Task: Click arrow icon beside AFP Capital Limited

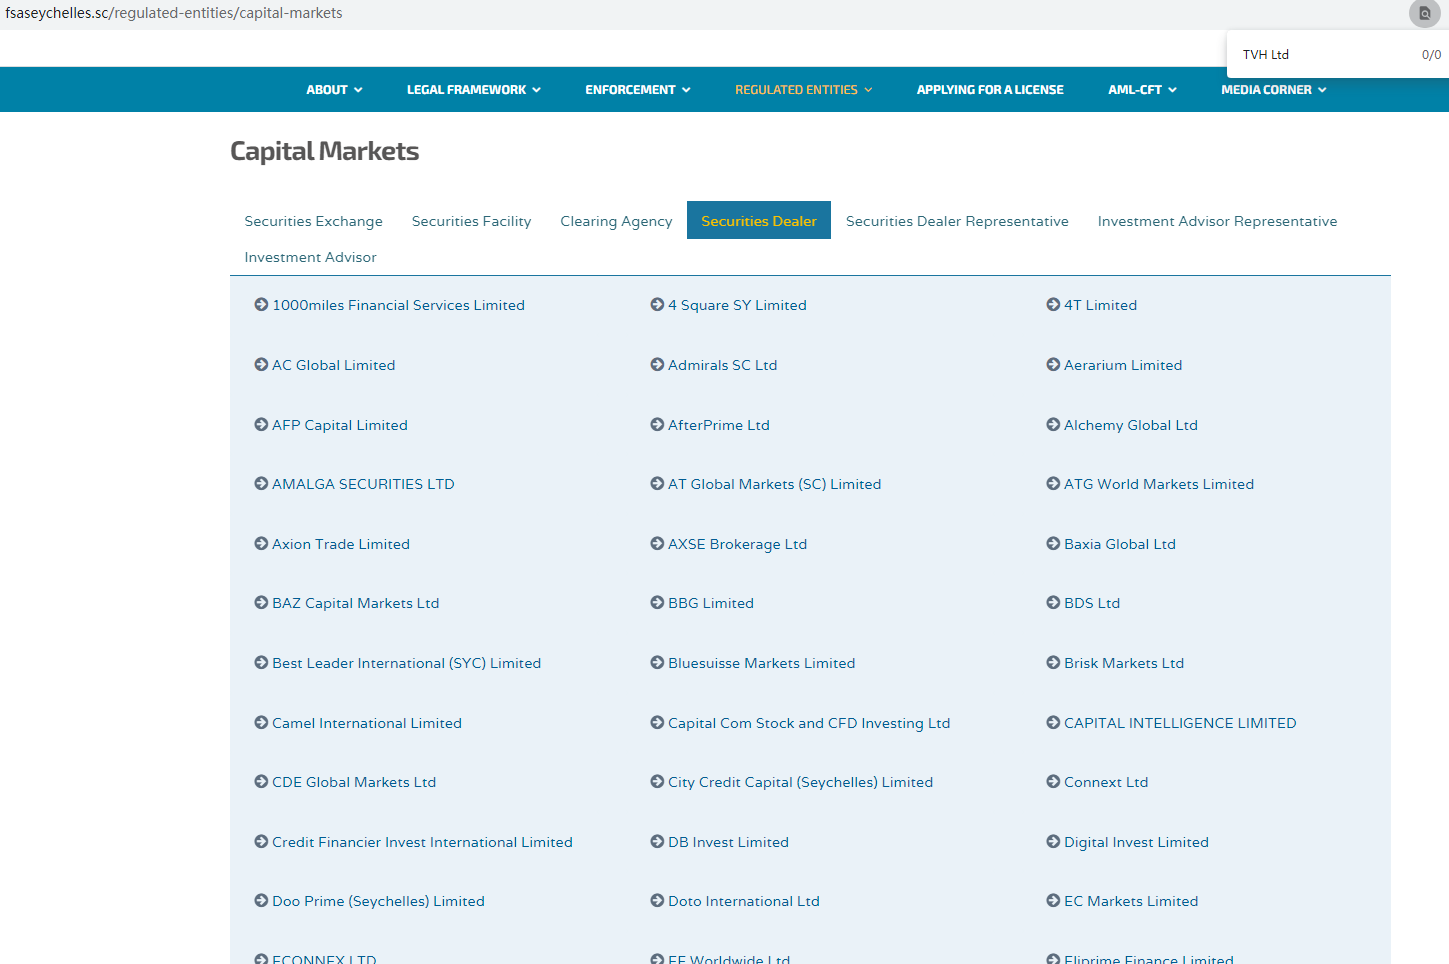Action: [261, 425]
